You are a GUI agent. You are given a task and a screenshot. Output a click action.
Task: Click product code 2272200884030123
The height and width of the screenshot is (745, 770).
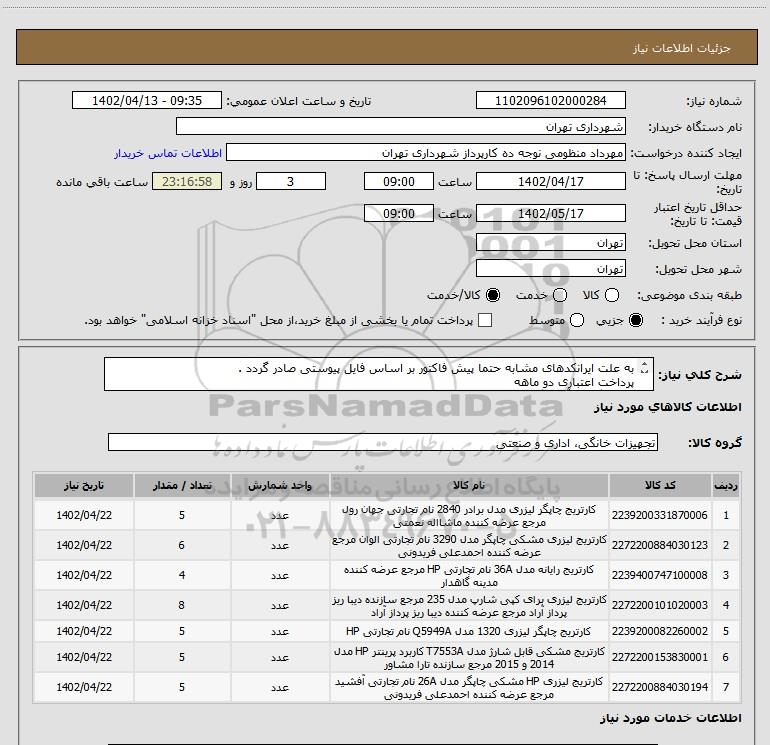pos(660,545)
